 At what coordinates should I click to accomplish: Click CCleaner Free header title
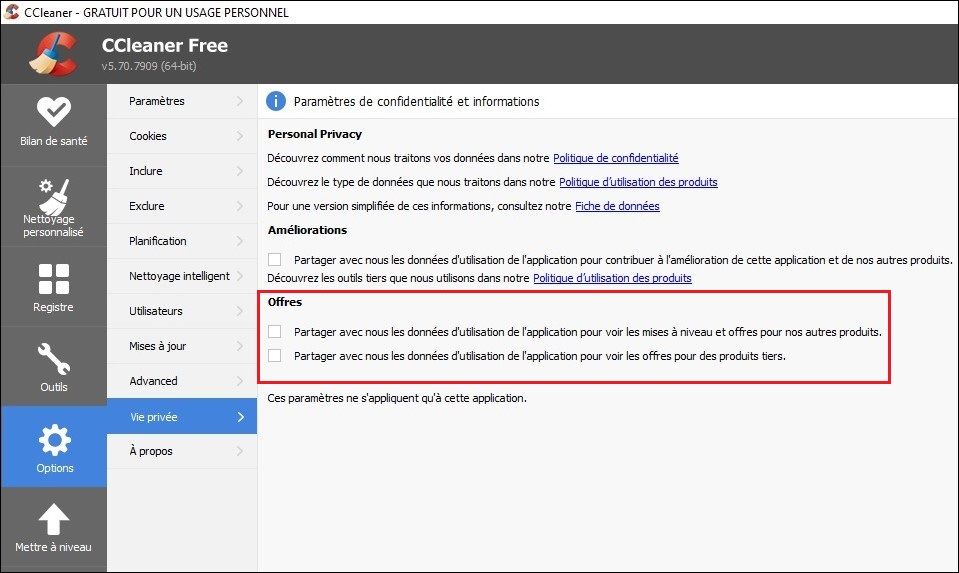coord(165,45)
